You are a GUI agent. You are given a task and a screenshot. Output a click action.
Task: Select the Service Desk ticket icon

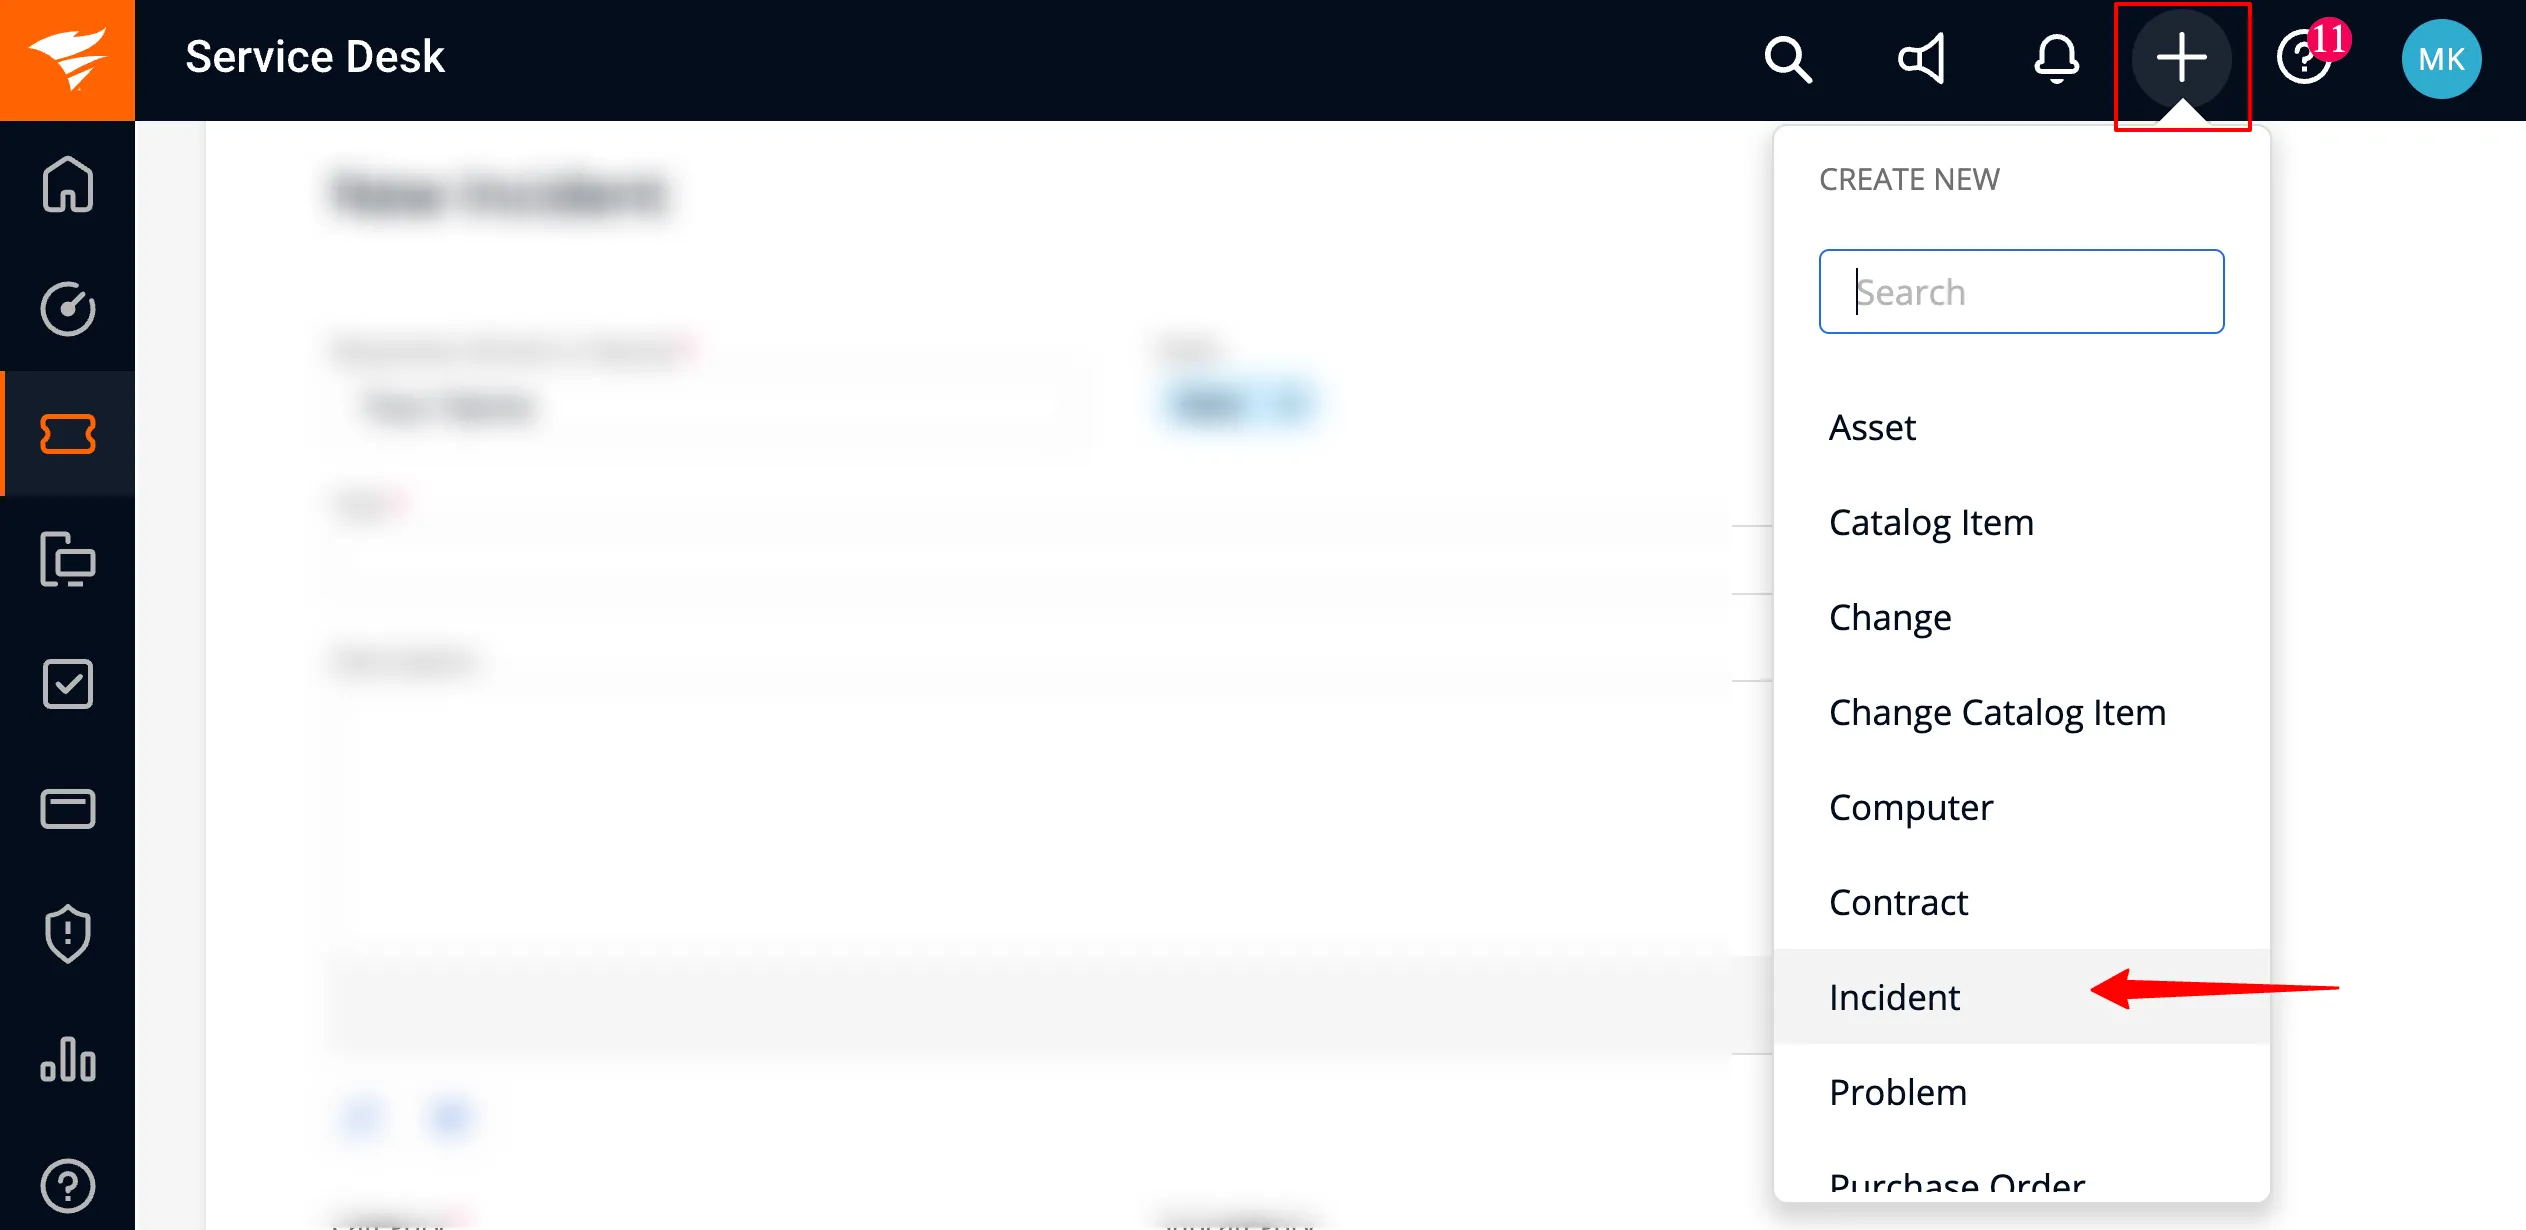tap(68, 434)
